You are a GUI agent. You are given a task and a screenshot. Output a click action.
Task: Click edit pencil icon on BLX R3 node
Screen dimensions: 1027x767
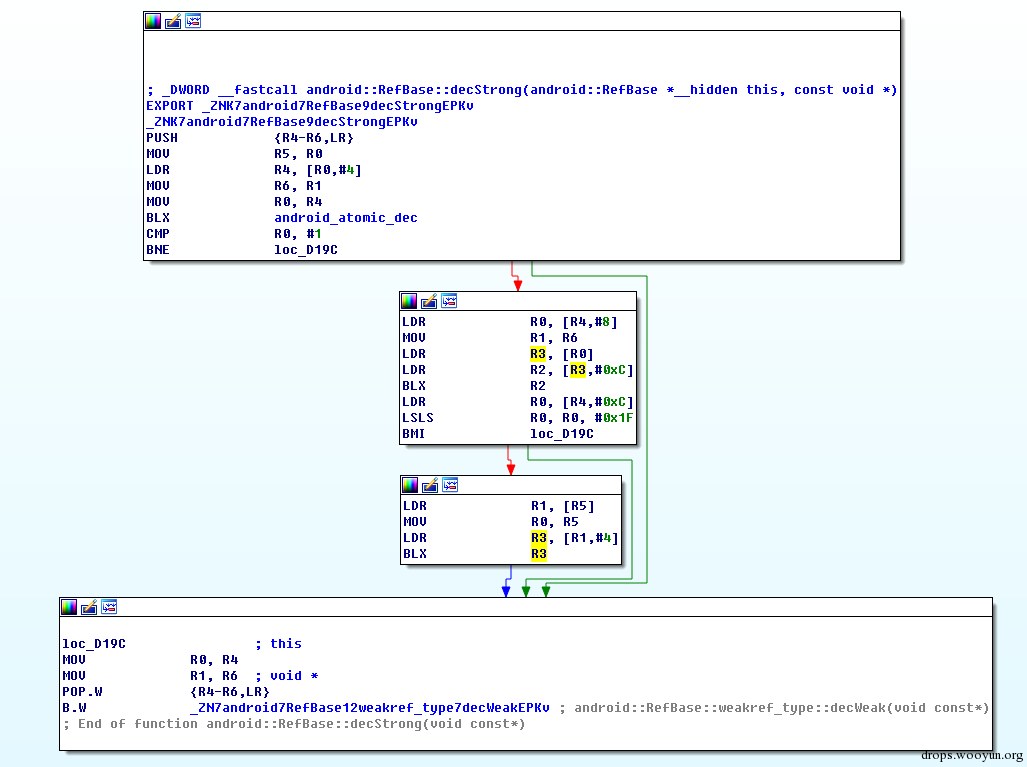430,485
